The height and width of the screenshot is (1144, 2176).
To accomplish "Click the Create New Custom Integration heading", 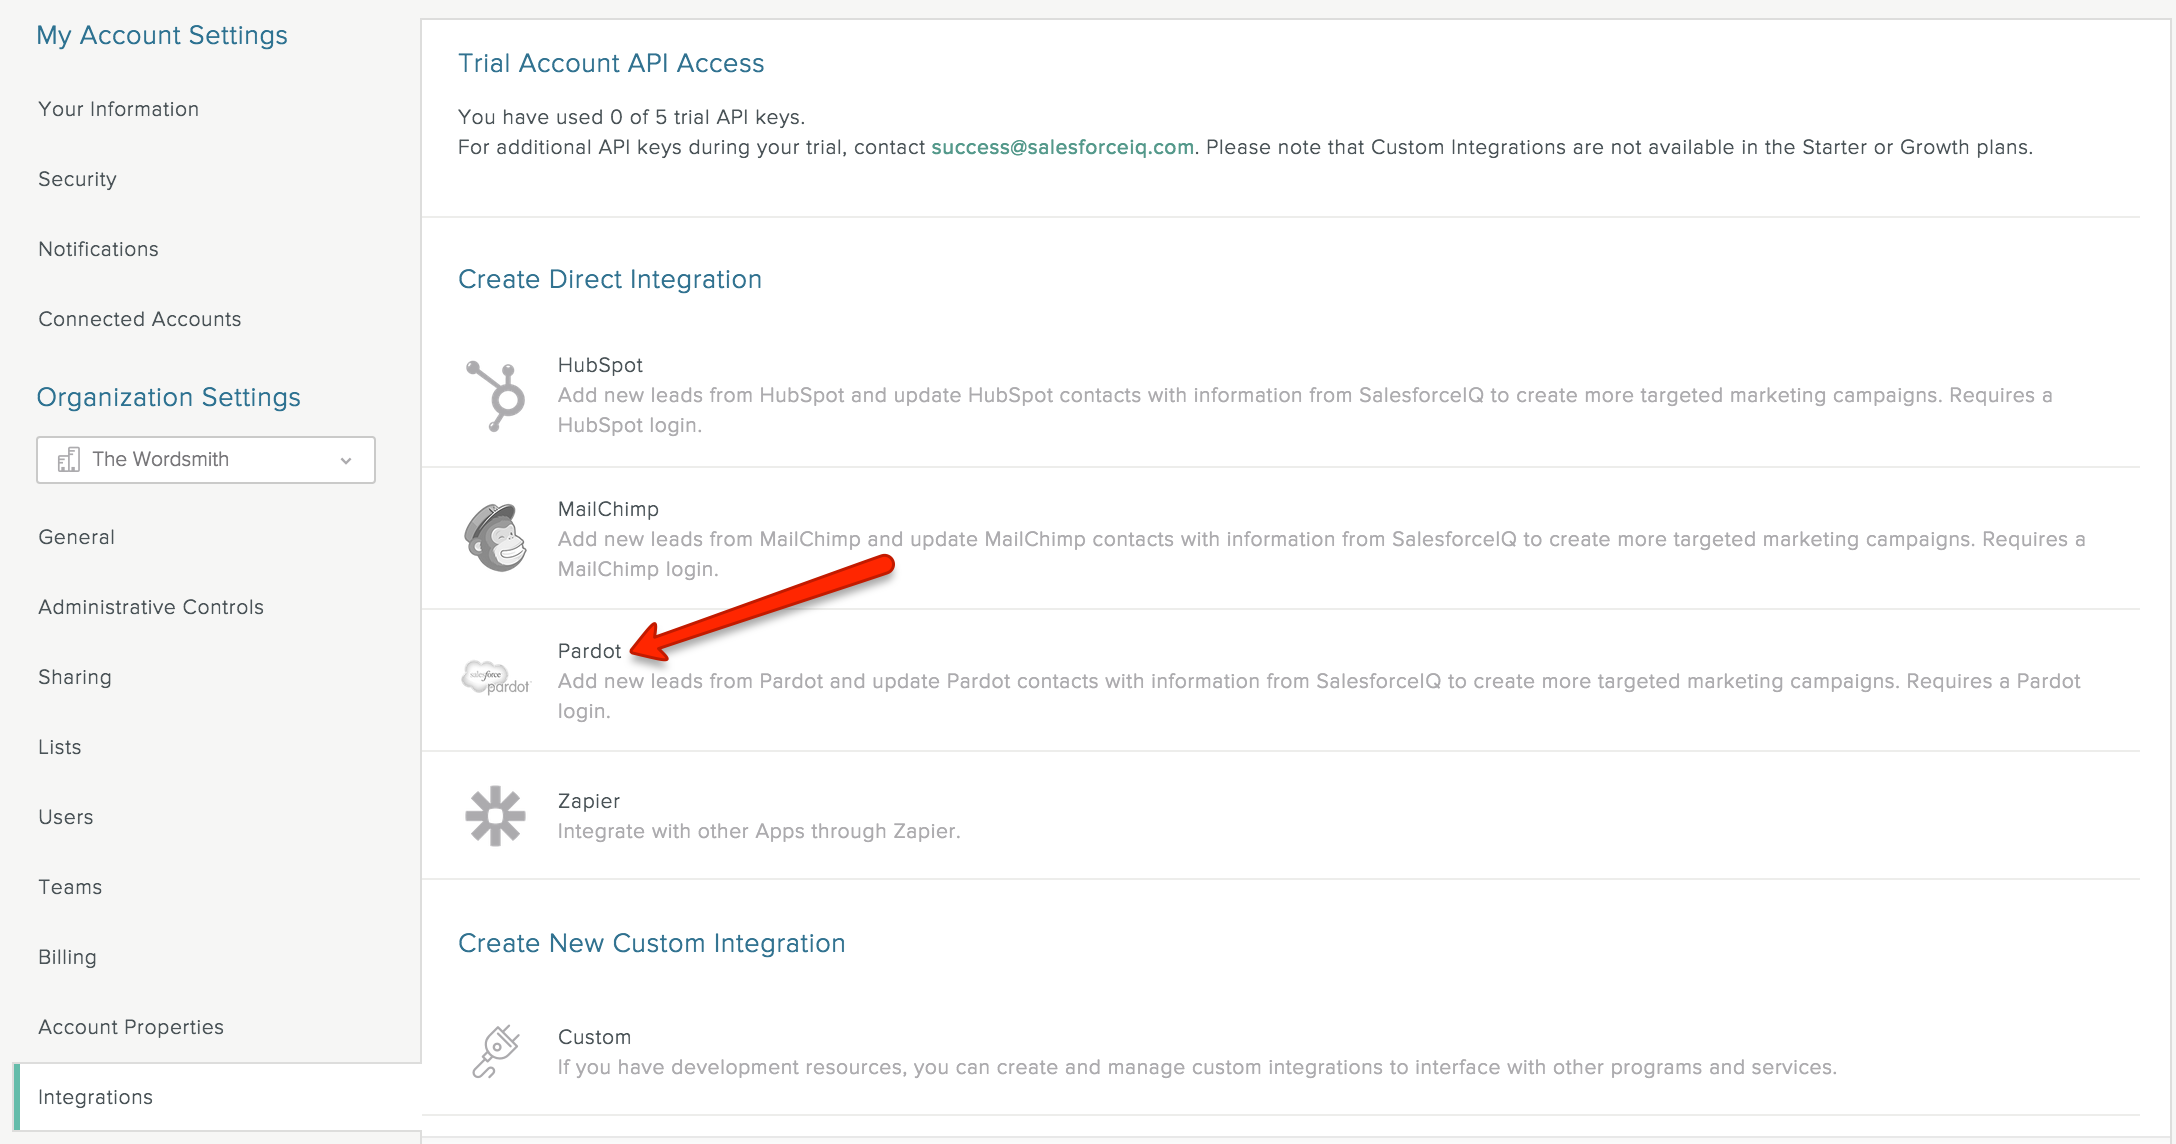I will 652,943.
